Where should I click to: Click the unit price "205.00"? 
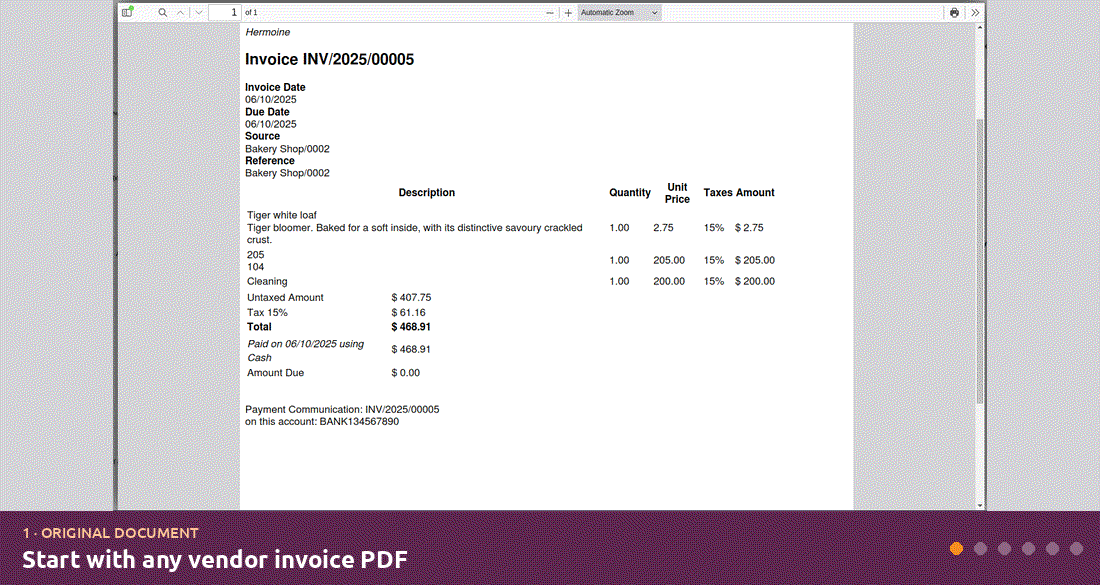[669, 260]
